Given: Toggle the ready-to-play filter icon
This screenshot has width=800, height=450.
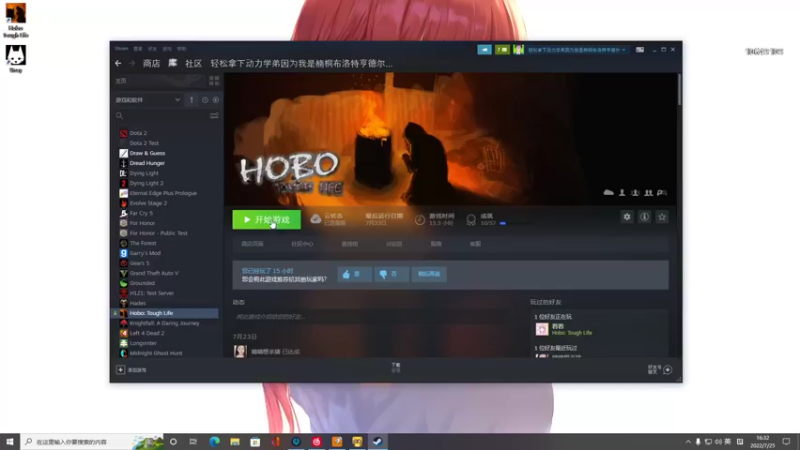Looking at the screenshot, I should [216, 100].
